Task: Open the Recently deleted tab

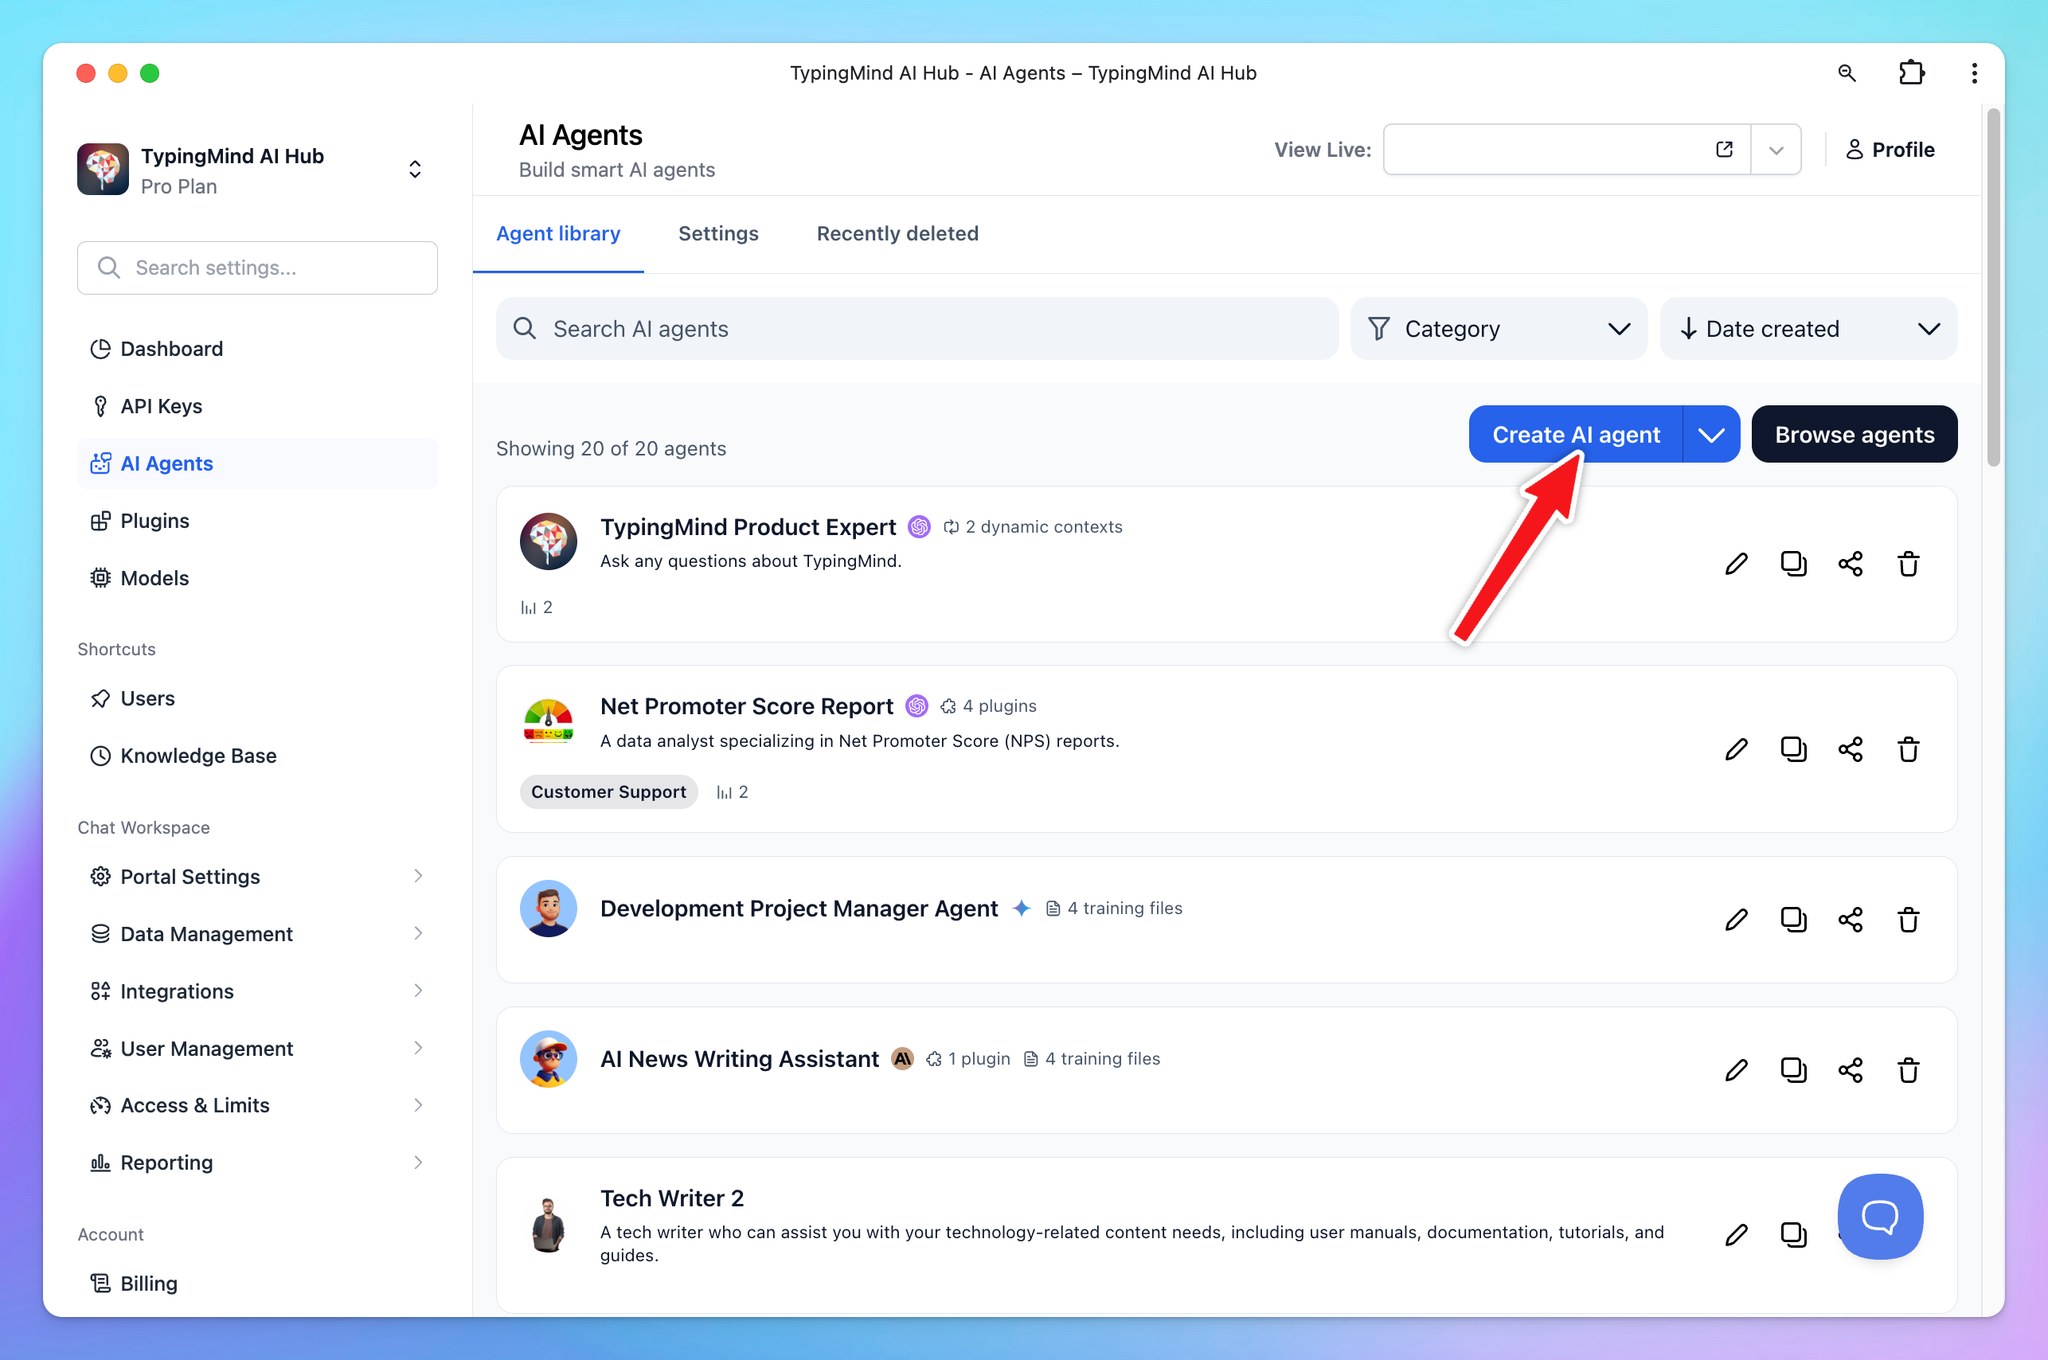Action: tap(897, 233)
